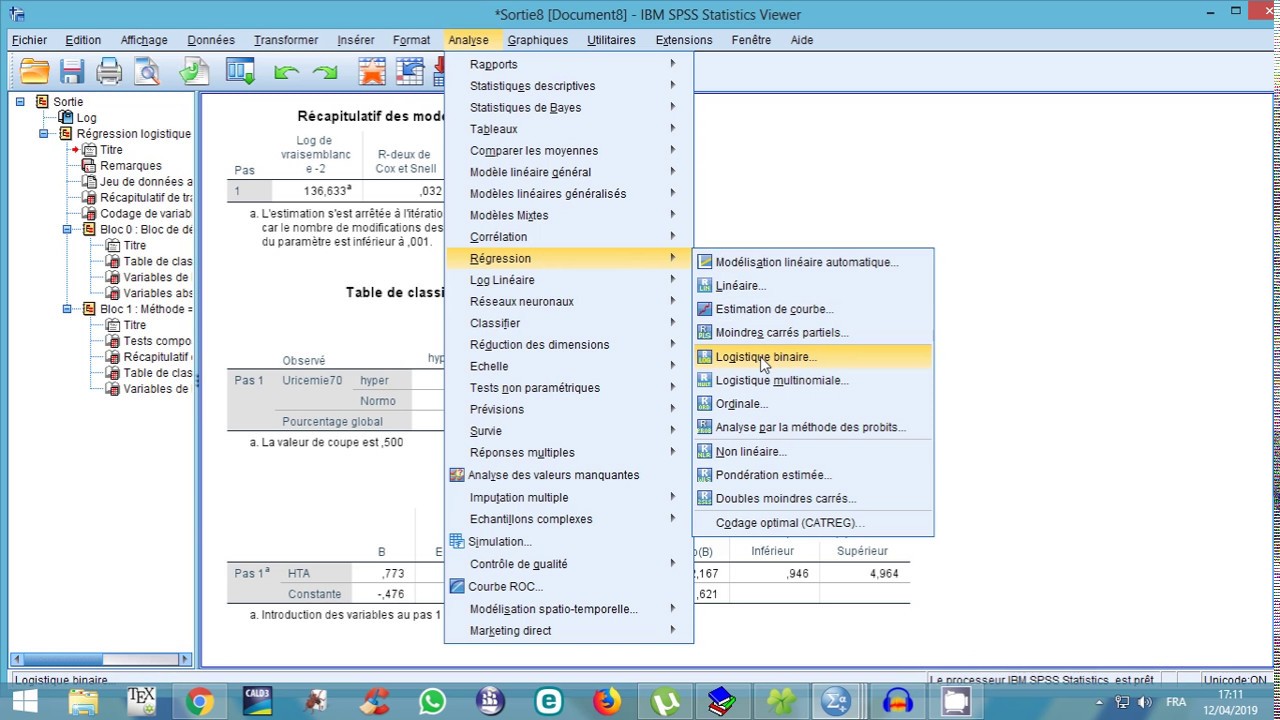The image size is (1280, 720).
Task: Select Jeu de données tree item
Action: click(146, 182)
